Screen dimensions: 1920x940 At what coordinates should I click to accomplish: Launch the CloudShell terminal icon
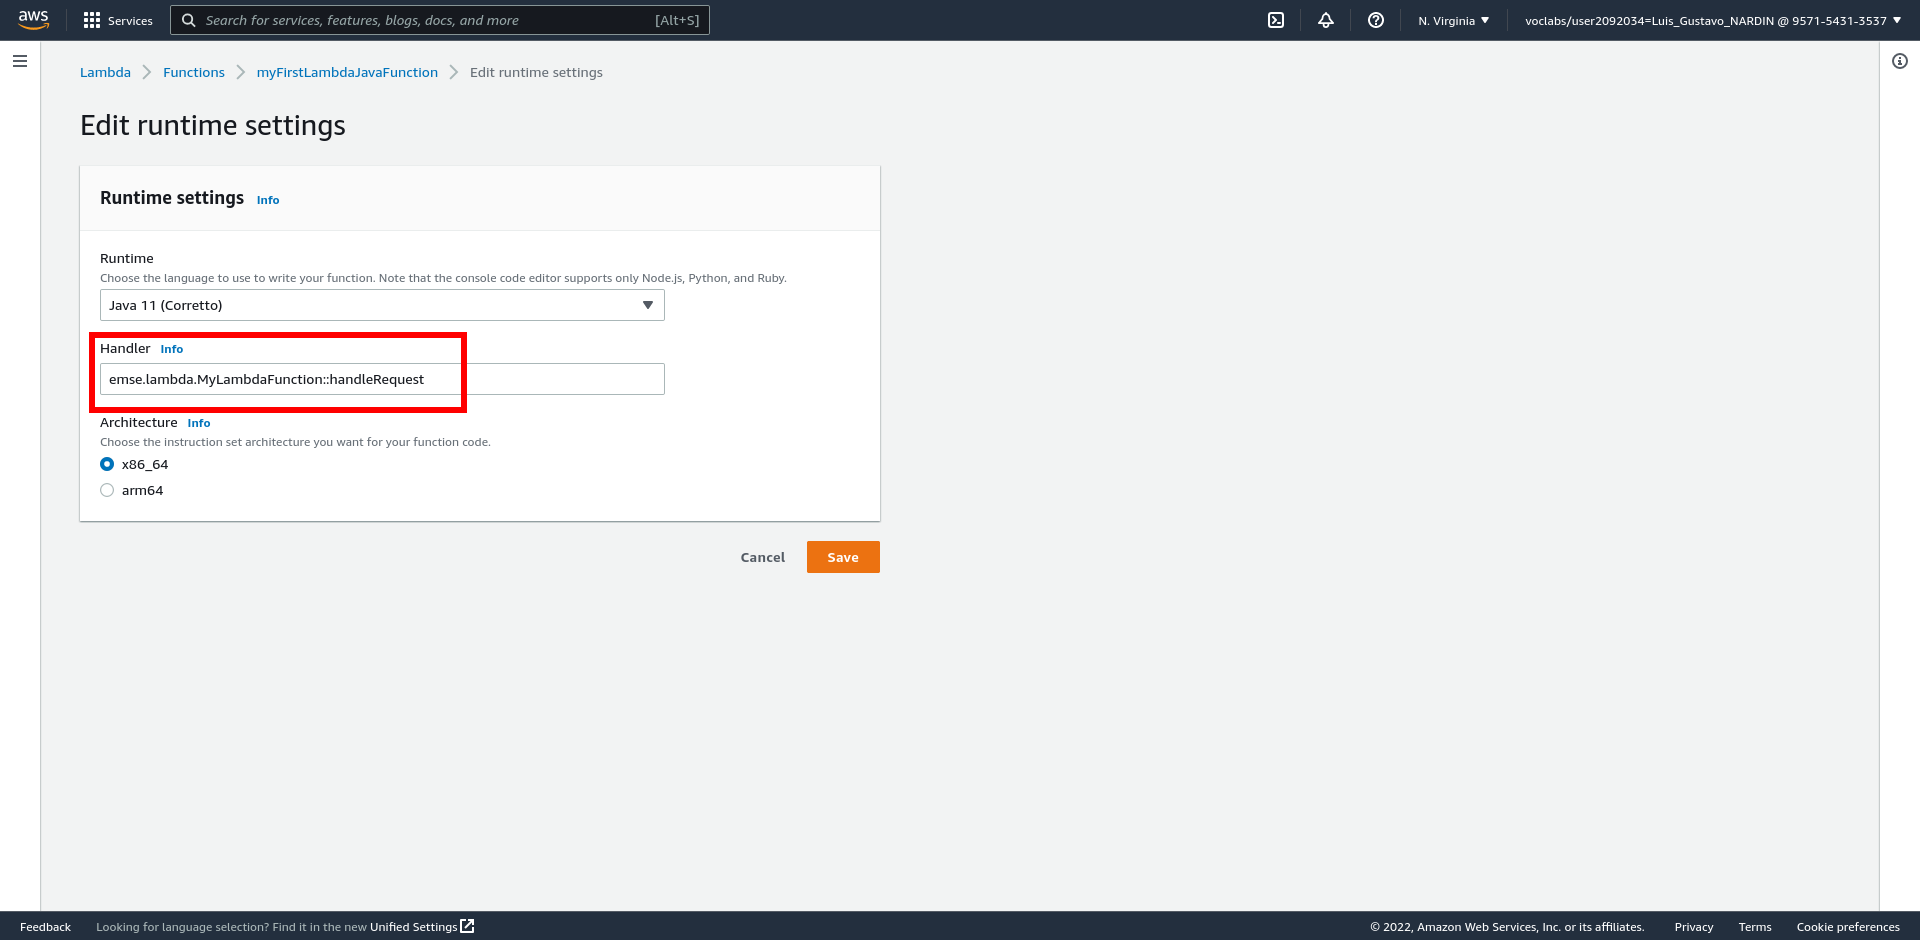tap(1276, 20)
